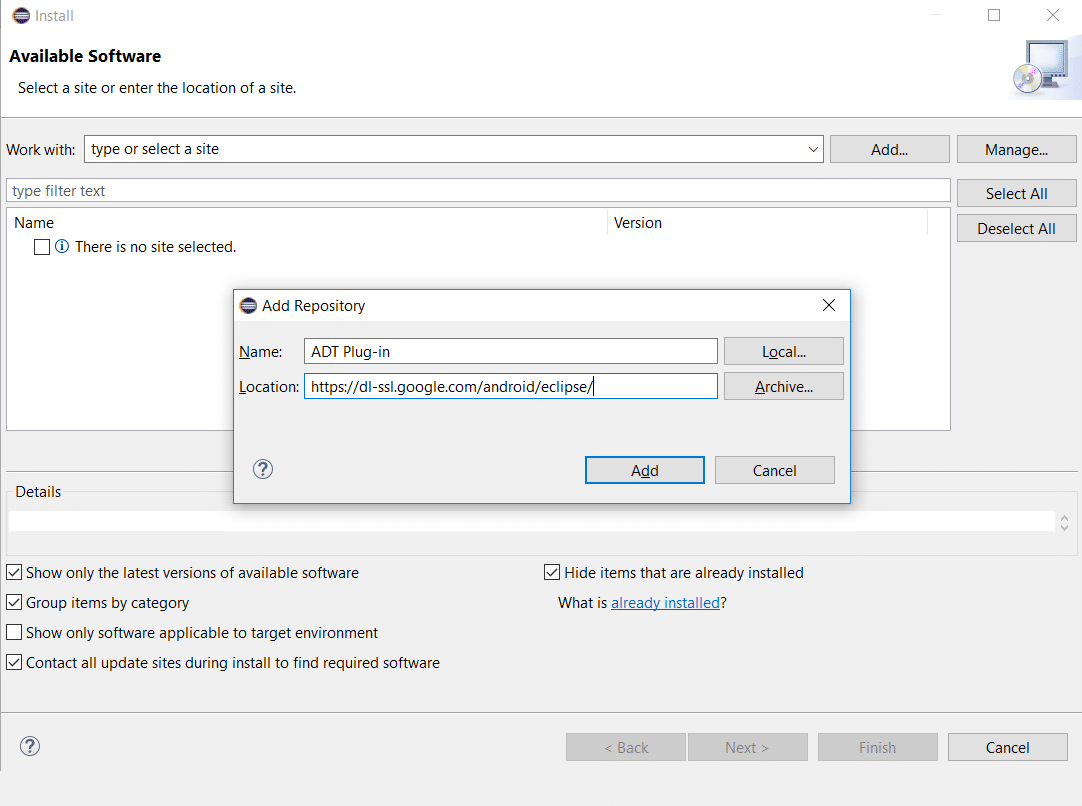
Task: Click the Archive... button
Action: [x=783, y=387]
